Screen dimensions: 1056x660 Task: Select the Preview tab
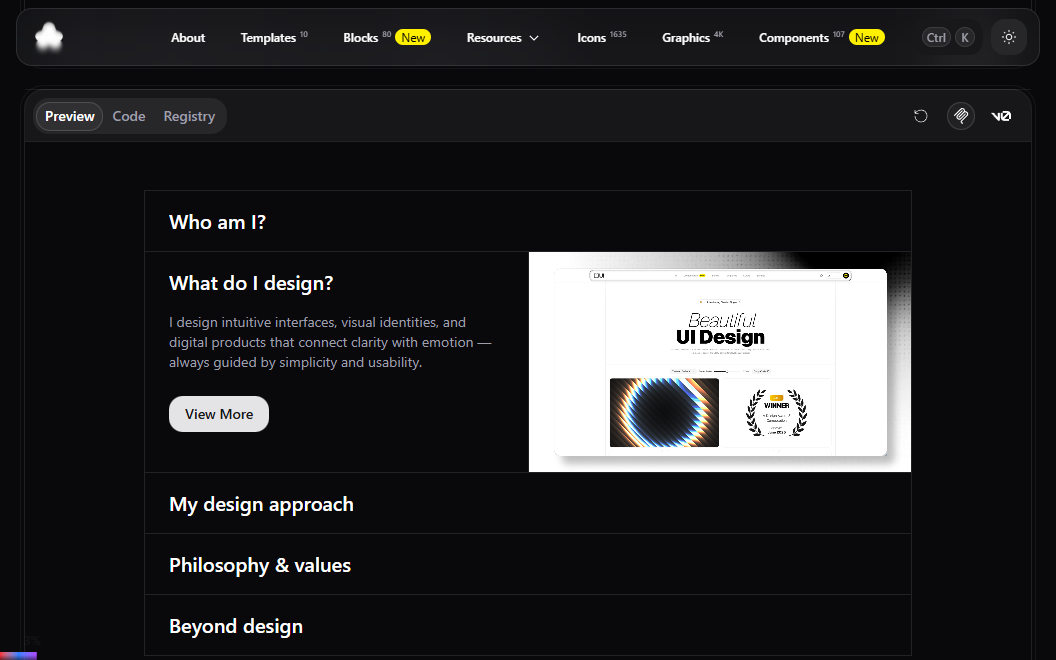coord(70,116)
